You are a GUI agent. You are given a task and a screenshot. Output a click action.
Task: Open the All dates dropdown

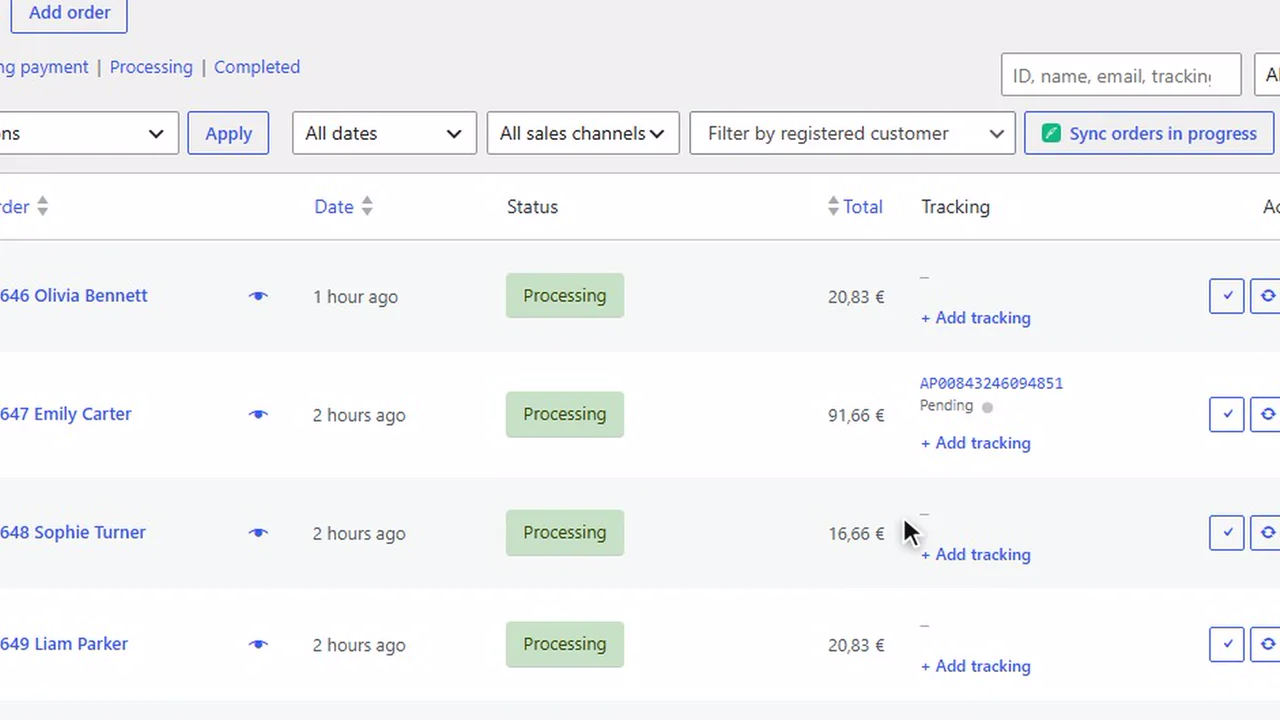pos(384,133)
